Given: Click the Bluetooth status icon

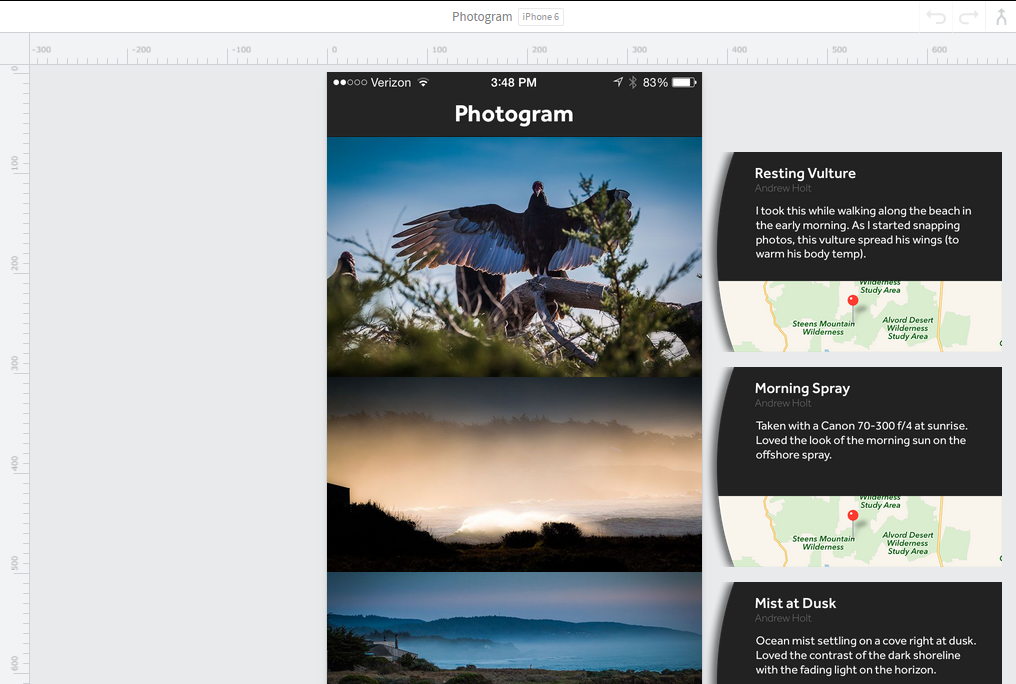Looking at the screenshot, I should click(632, 82).
